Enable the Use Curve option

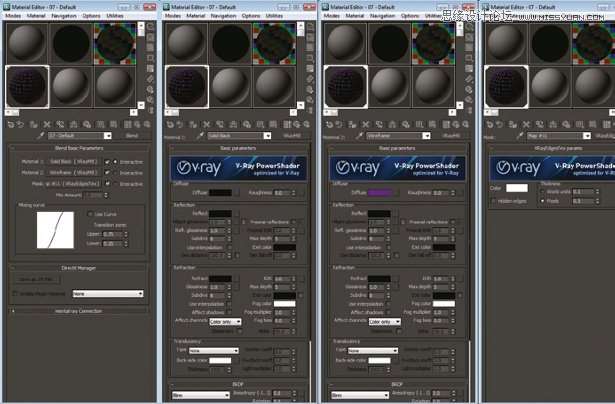[x=89, y=213]
